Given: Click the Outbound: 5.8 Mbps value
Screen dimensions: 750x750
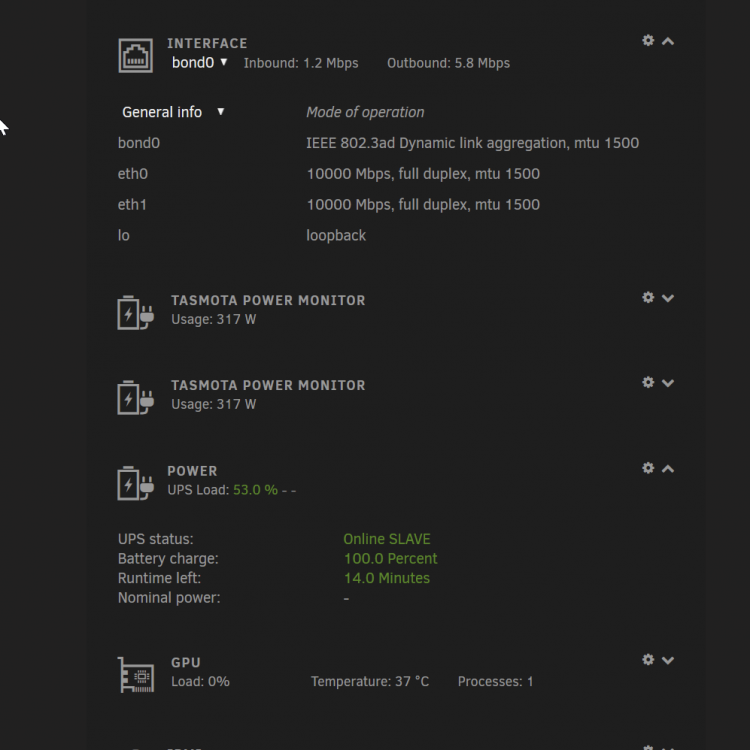Looking at the screenshot, I should 448,63.
